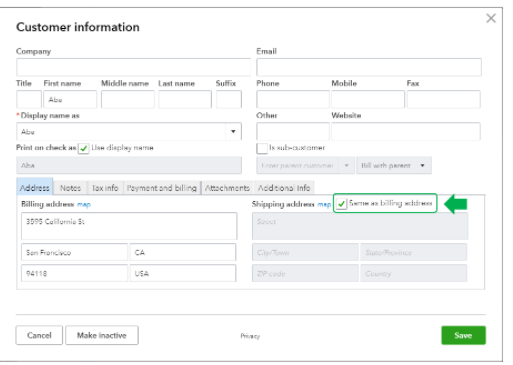Click the Mobile input field
Viewport: 513px width, 365px height.
tap(368, 99)
